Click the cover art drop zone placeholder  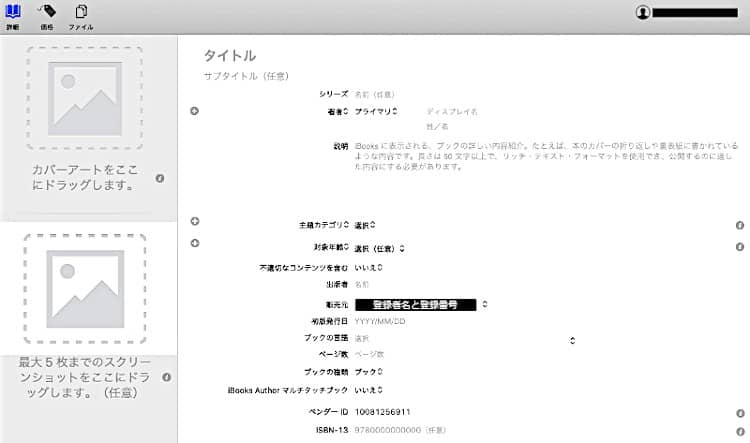(85, 99)
